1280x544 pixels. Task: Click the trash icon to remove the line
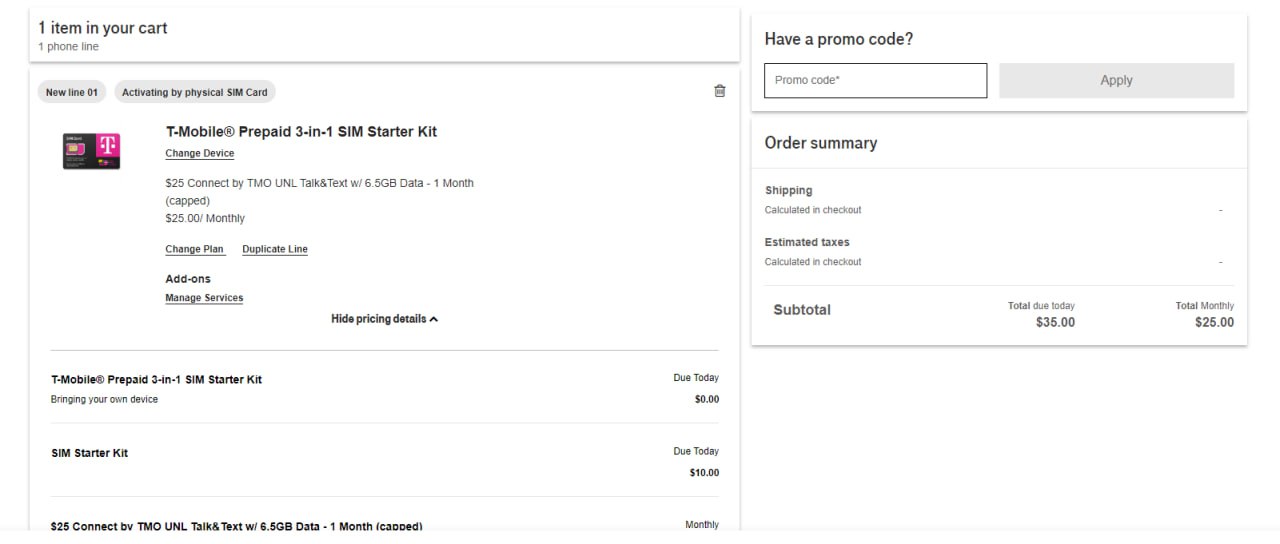coord(720,91)
